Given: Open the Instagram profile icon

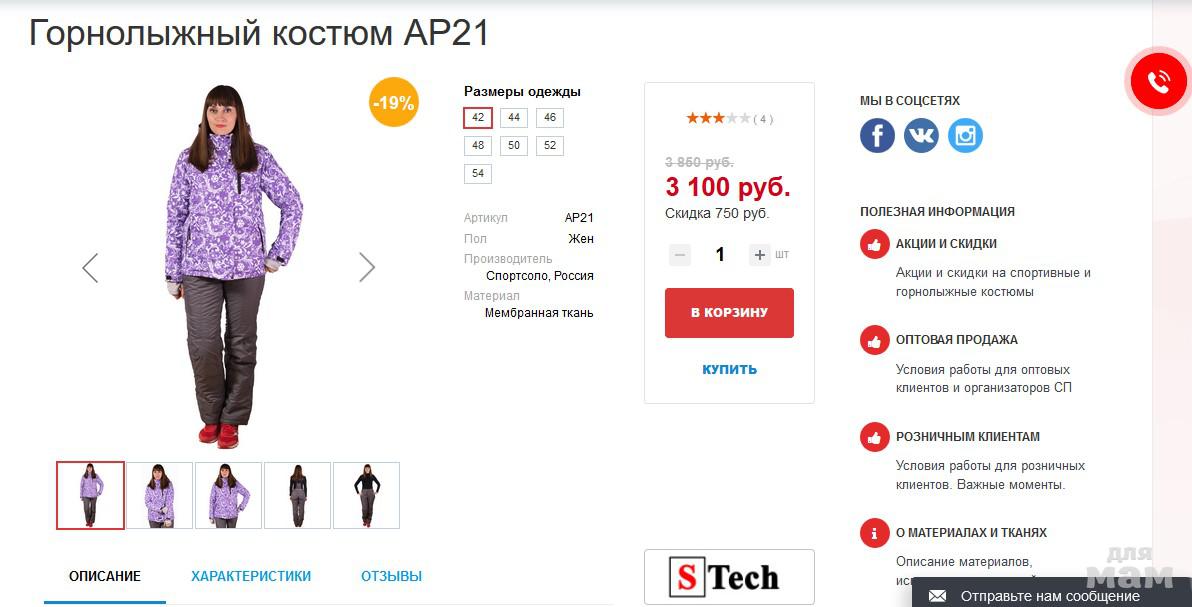Looking at the screenshot, I should point(965,135).
